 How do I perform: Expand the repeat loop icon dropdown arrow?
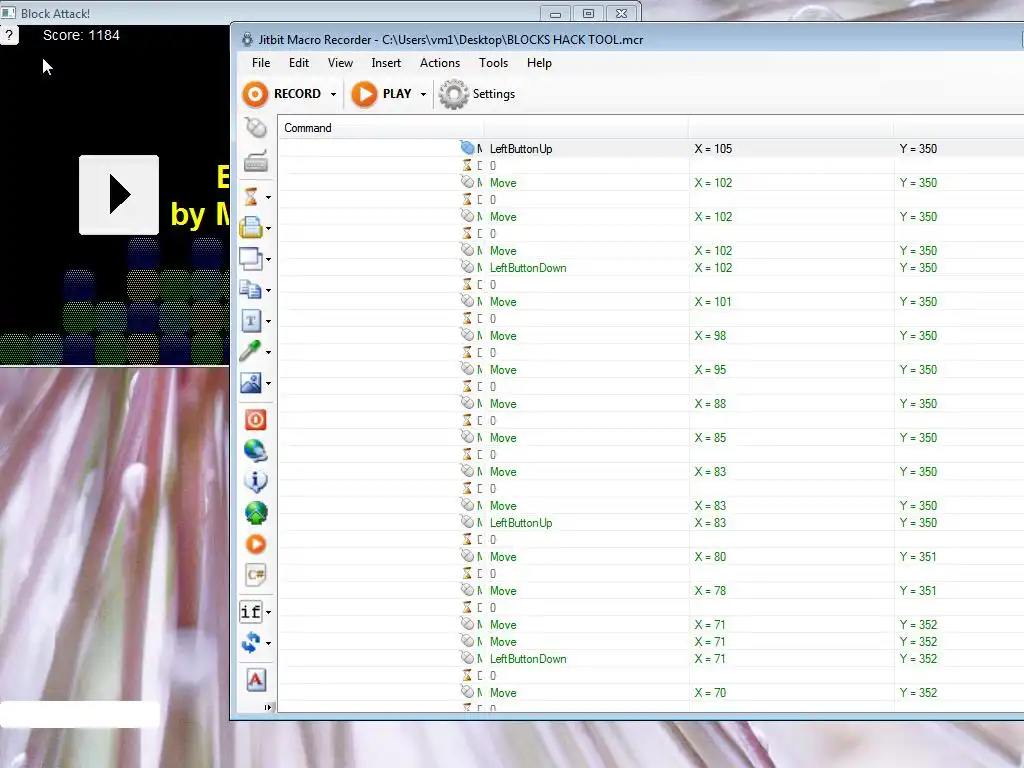pyautogui.click(x=268, y=643)
